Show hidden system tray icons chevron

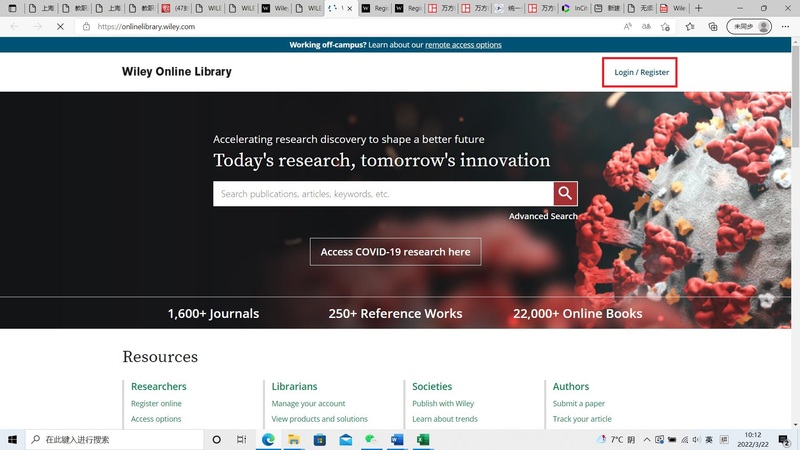[x=647, y=439]
